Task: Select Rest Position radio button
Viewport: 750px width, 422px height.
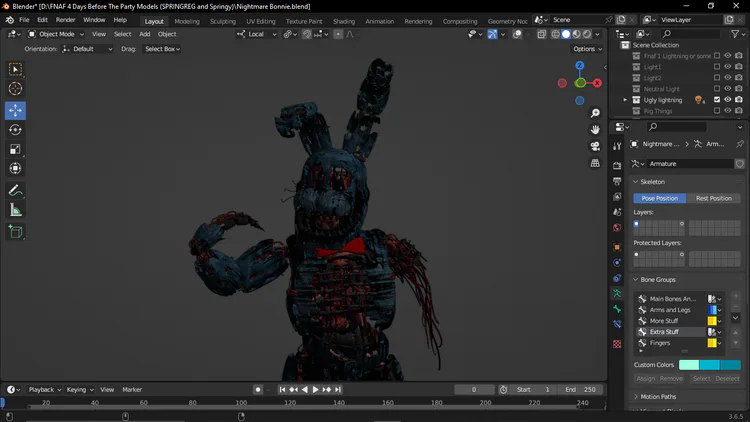Action: (x=714, y=198)
